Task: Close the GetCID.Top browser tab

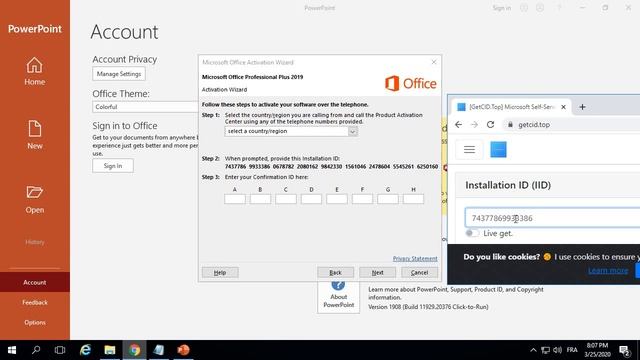Action: coord(563,107)
